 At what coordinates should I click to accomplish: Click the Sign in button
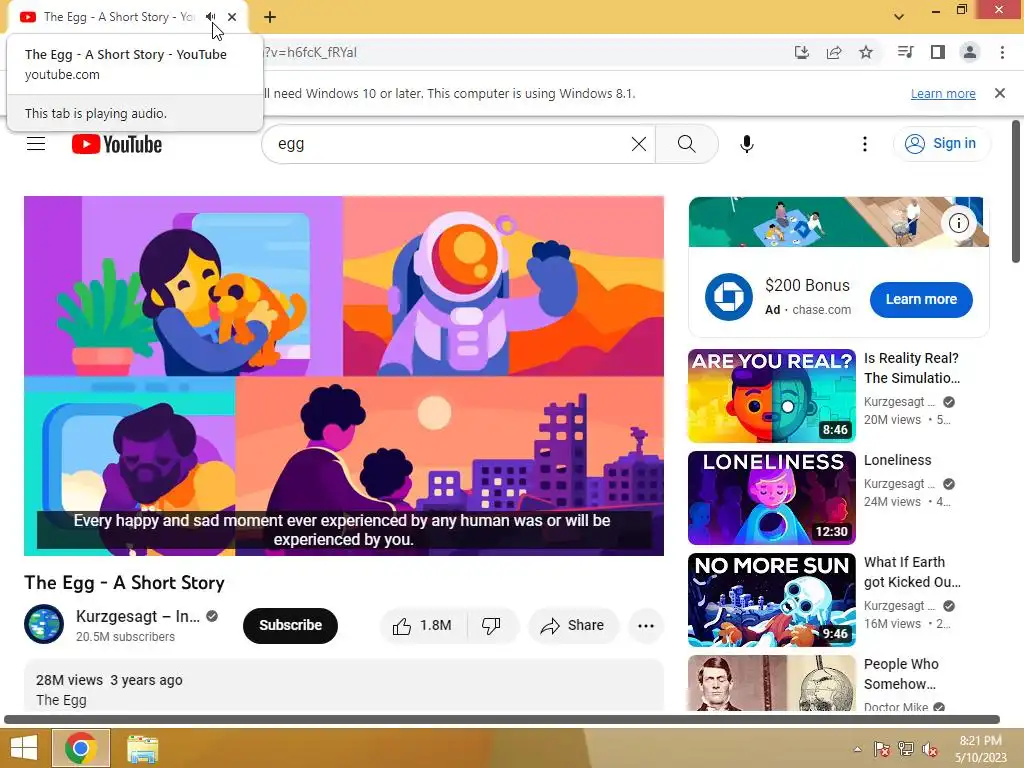[x=941, y=144]
